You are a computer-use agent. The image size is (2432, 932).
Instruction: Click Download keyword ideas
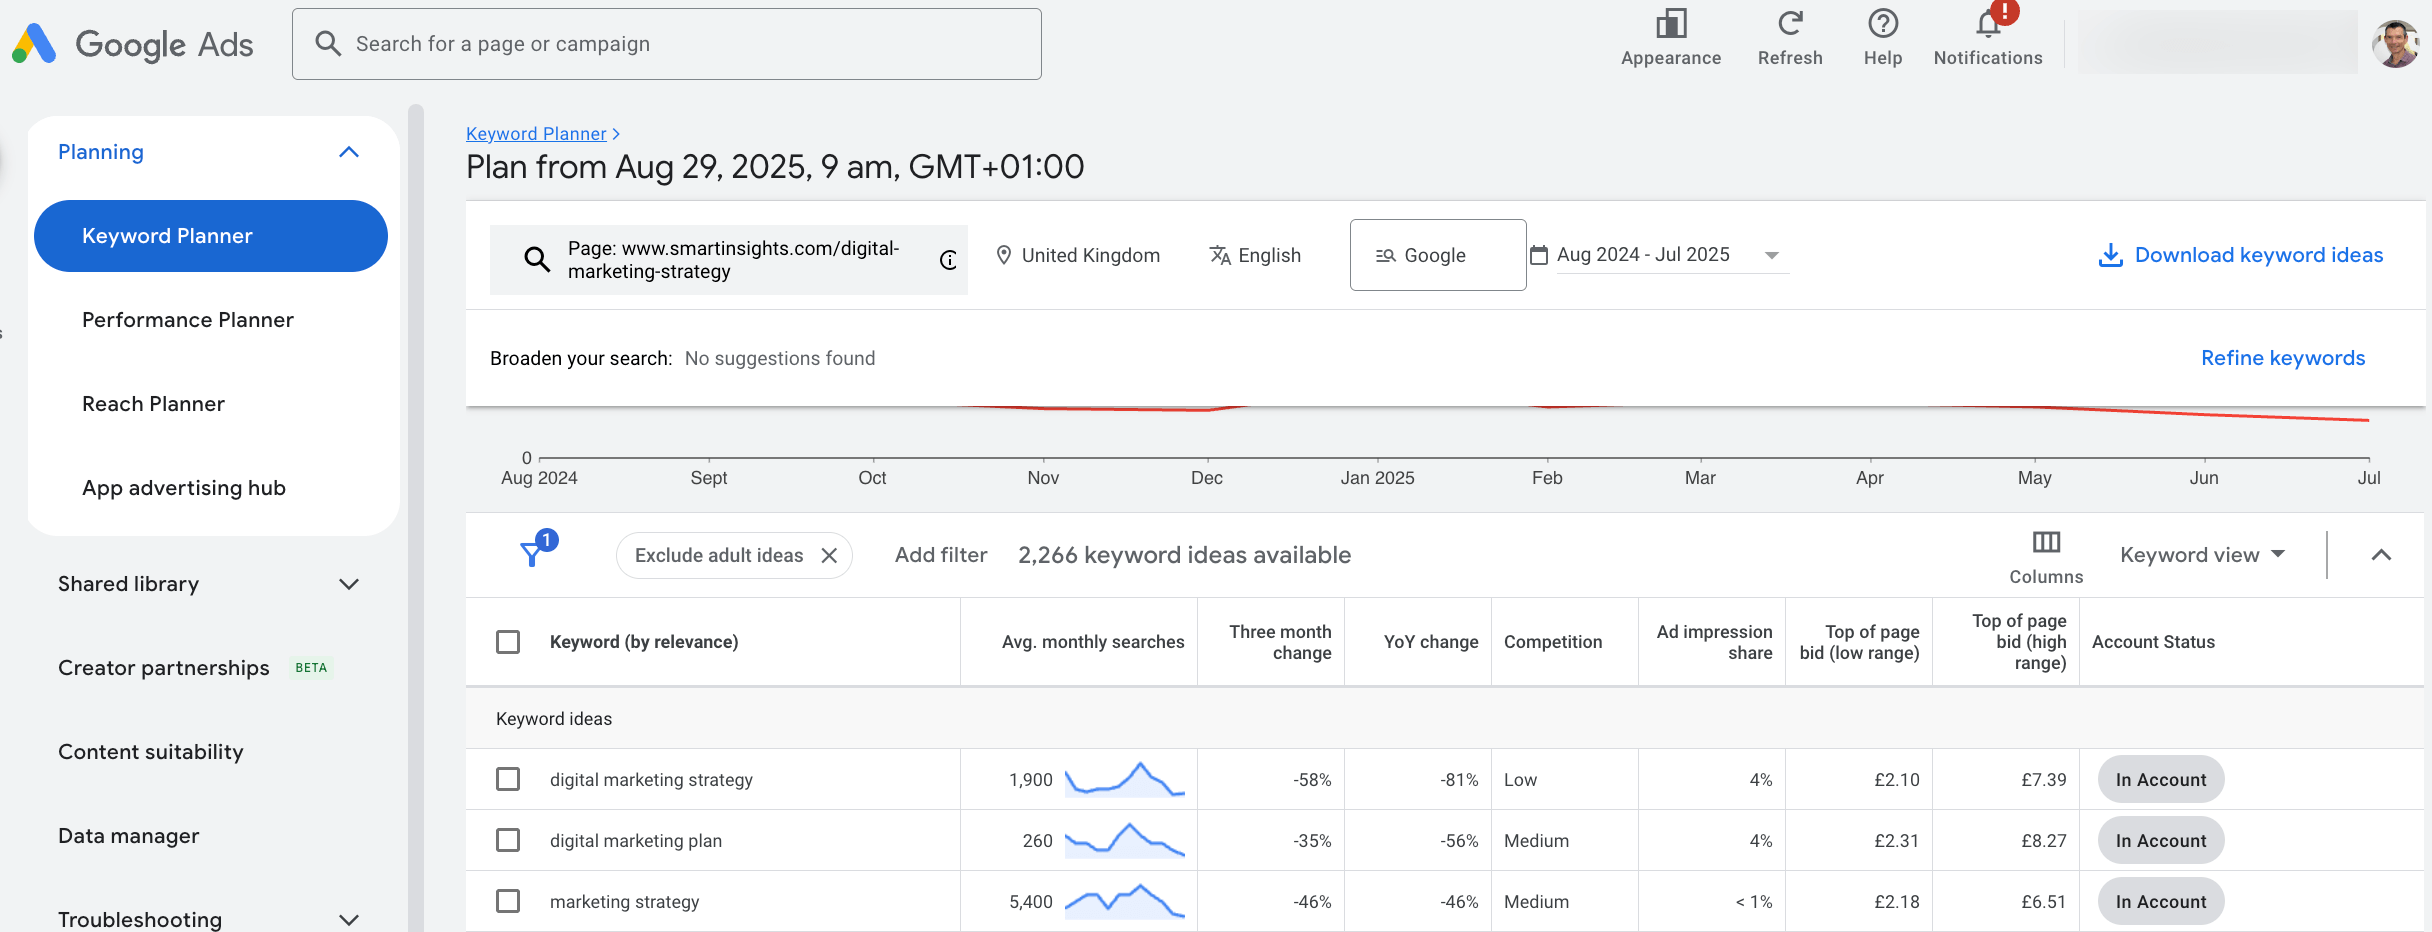pyautogui.click(x=2240, y=255)
